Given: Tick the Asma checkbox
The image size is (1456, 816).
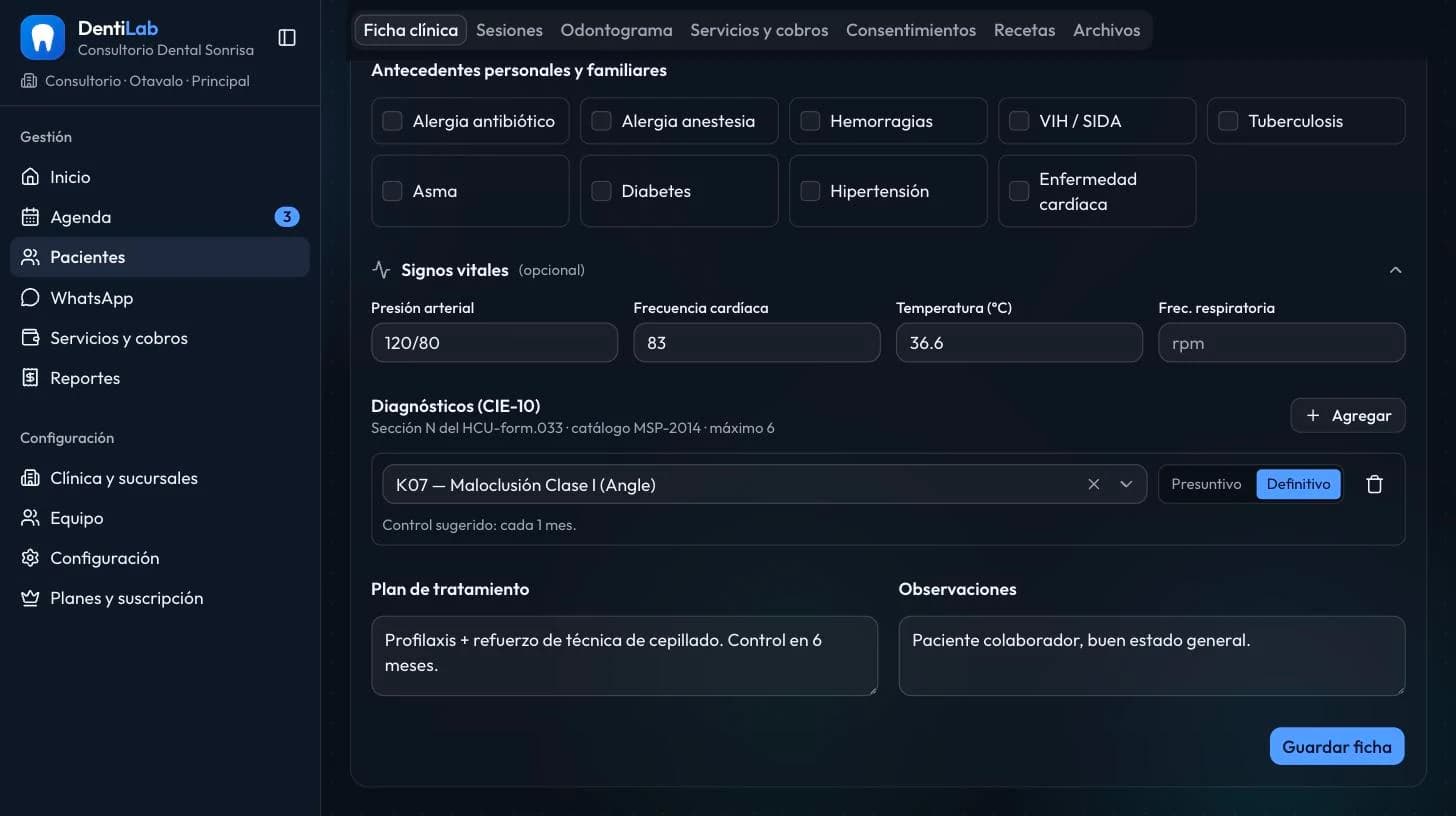Looking at the screenshot, I should click(393, 191).
